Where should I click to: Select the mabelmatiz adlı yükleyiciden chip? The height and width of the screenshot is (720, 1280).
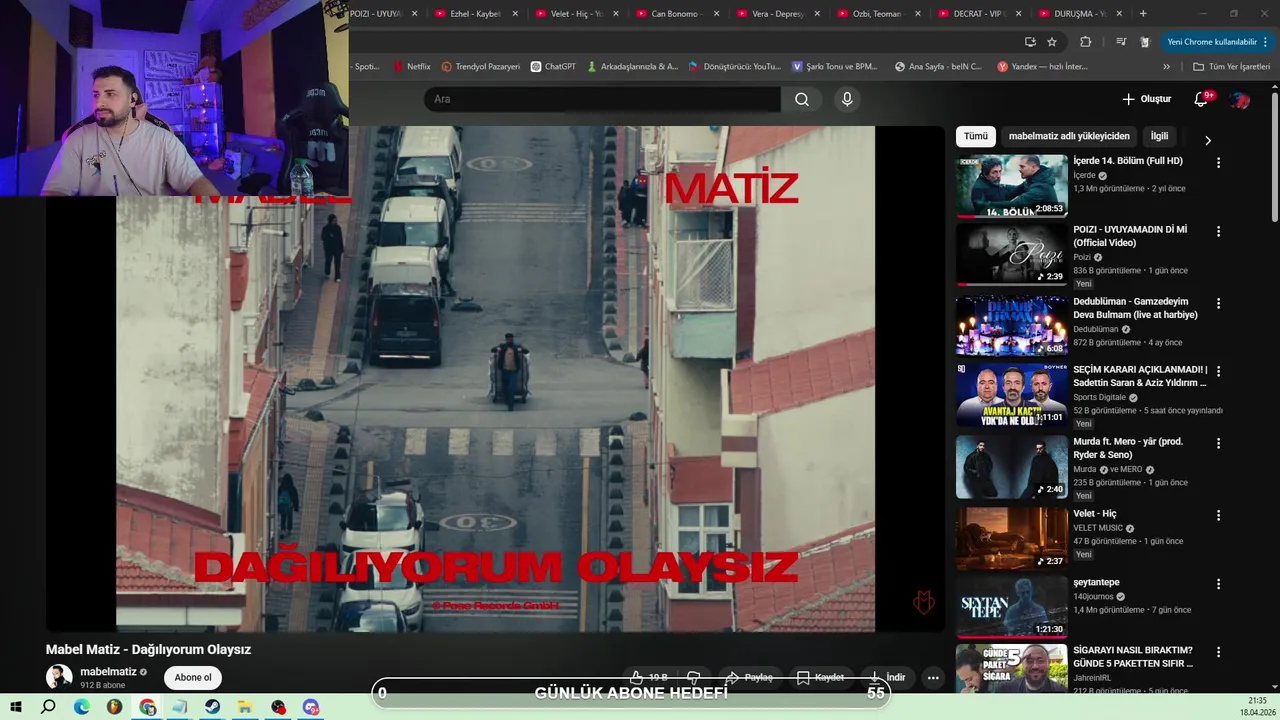(x=1069, y=136)
